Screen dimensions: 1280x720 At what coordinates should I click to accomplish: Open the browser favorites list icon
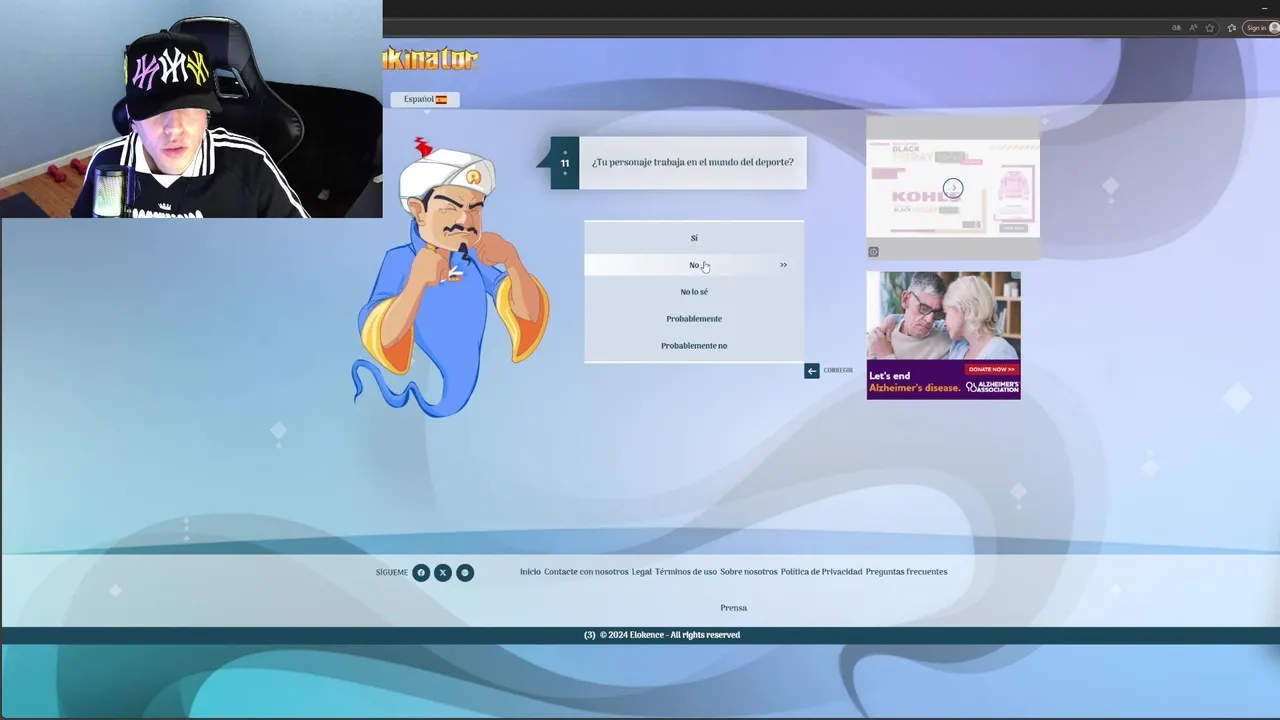pos(1232,28)
